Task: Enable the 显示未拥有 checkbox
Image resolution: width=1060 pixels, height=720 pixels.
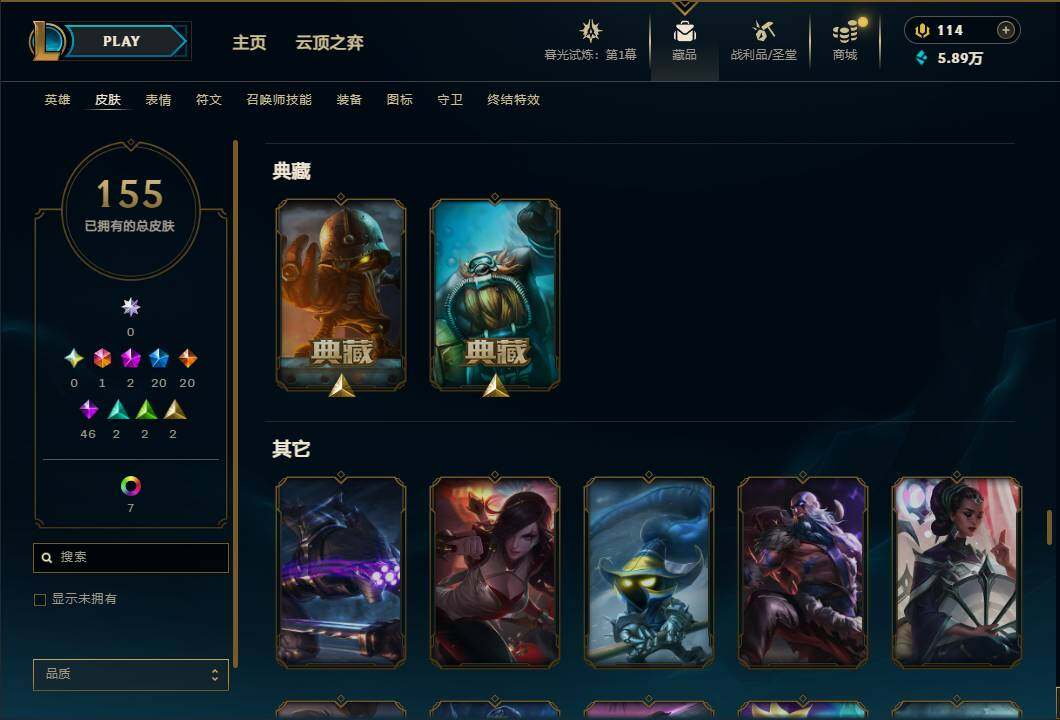Action: (40, 600)
